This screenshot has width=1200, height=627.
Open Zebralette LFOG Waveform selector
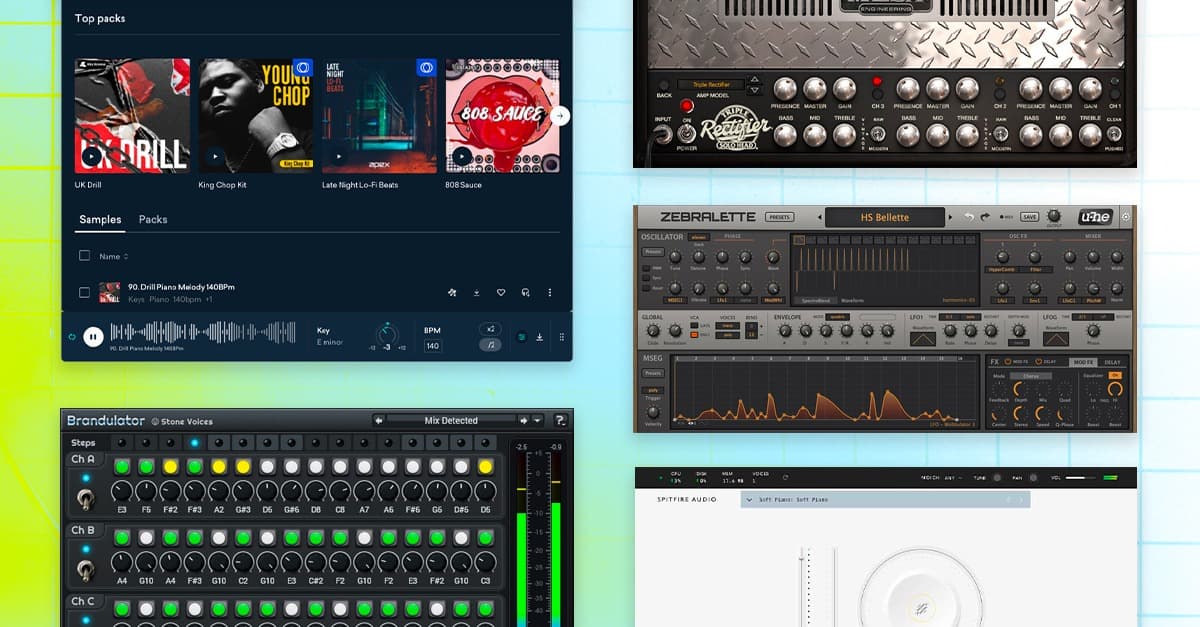point(1056,339)
